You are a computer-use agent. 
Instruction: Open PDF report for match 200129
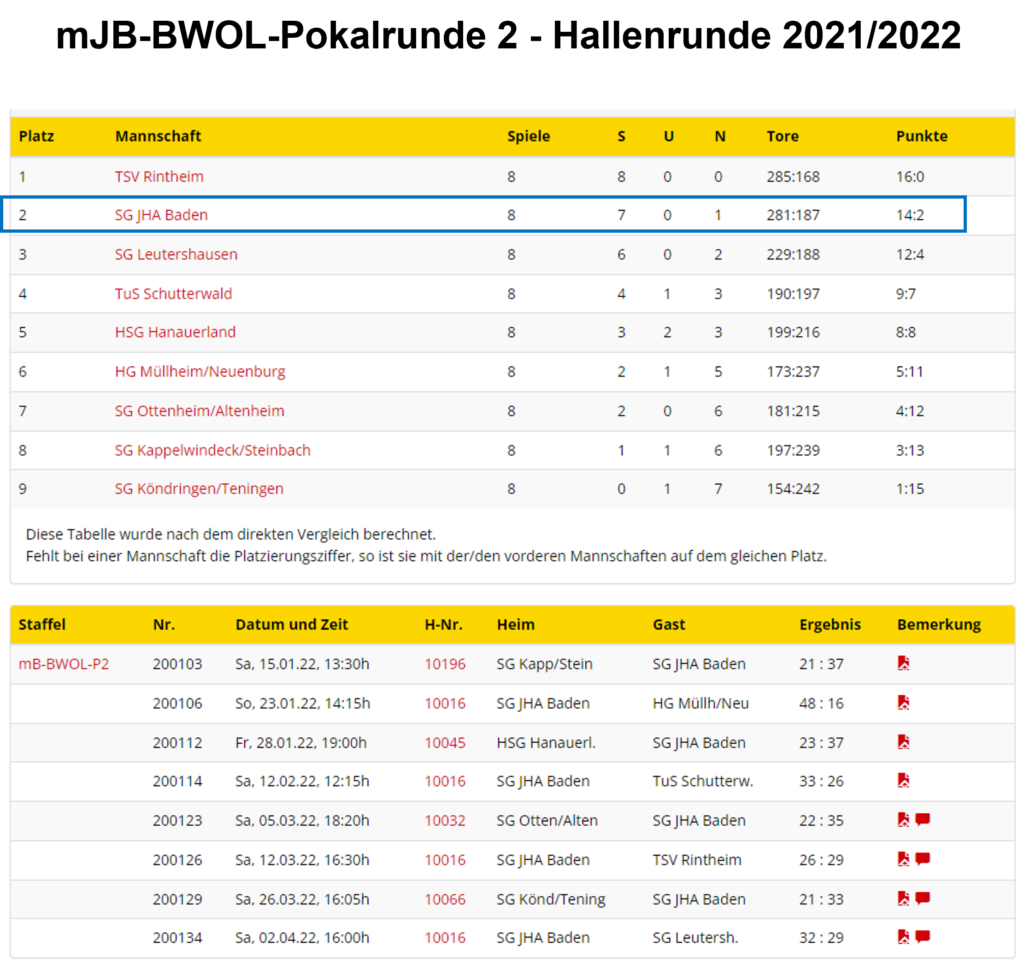(903, 899)
